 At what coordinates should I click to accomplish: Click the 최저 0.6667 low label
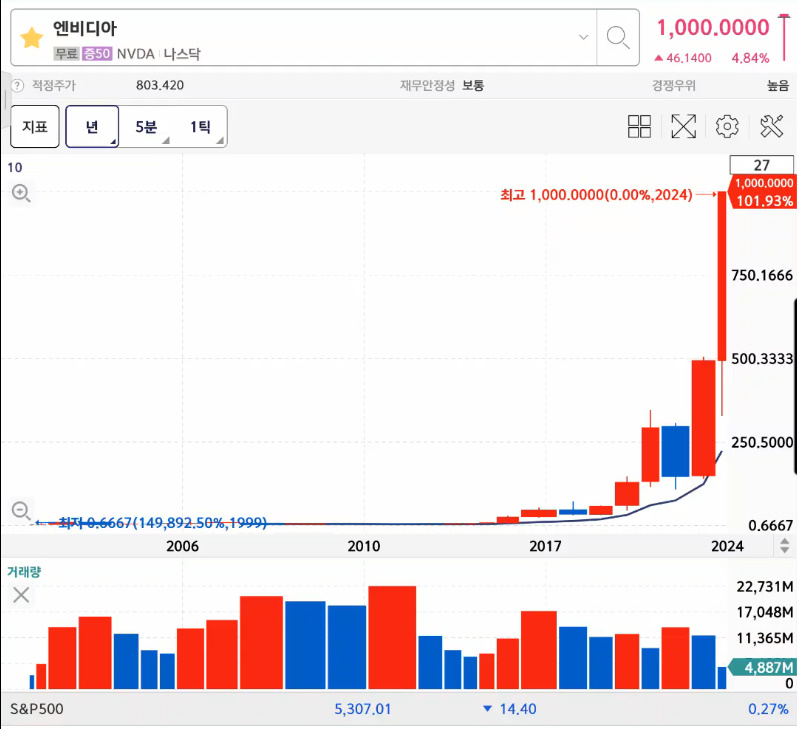coord(163,523)
